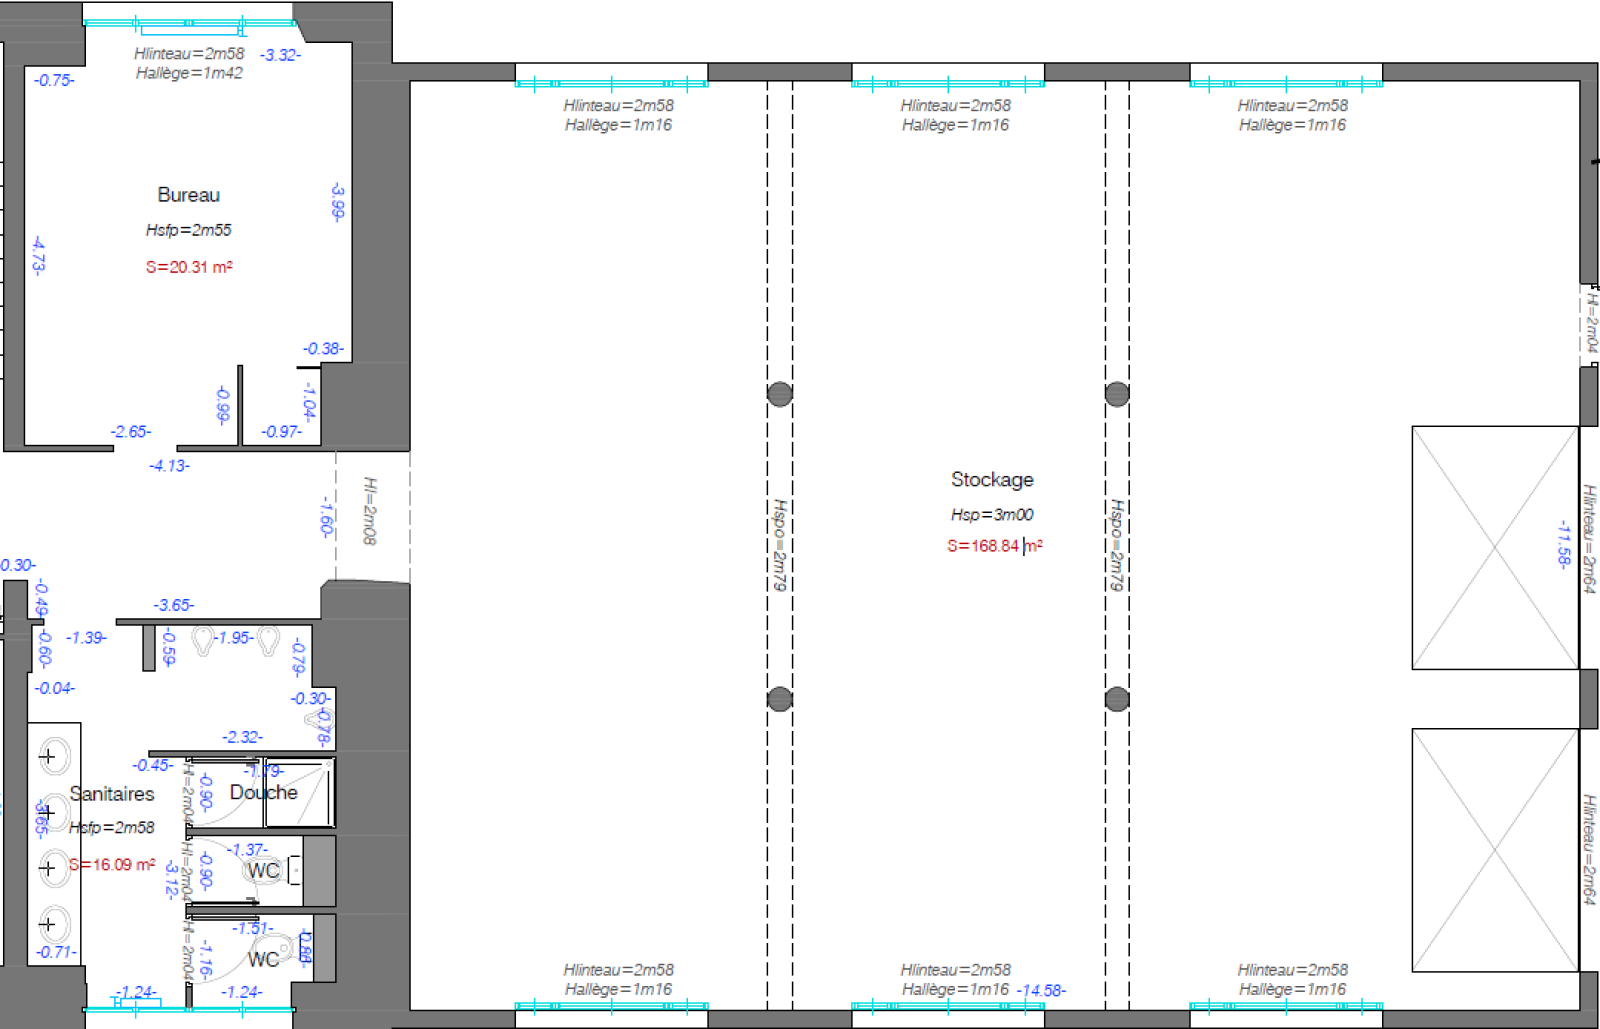Click the Sanitaires room label
This screenshot has height=1029, width=1600.
click(x=112, y=794)
